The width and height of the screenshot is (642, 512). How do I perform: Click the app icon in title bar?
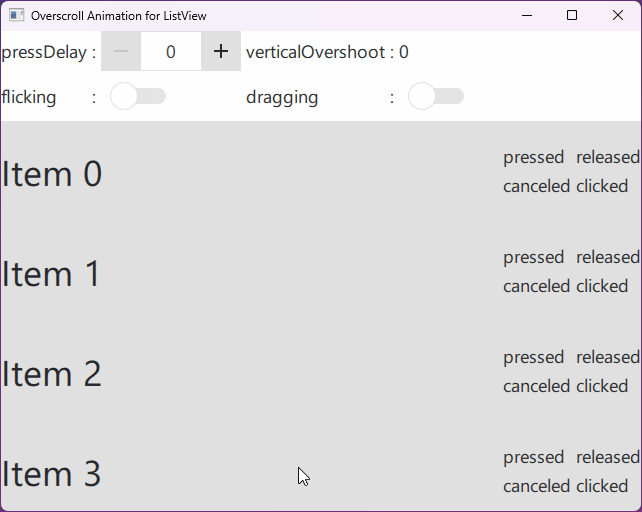pos(16,15)
